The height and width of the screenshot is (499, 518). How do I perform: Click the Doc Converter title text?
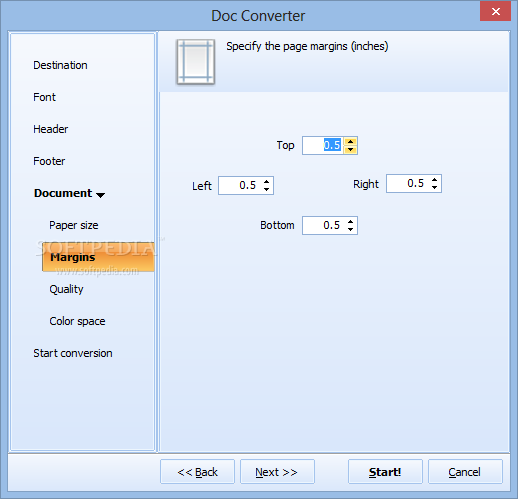pyautogui.click(x=258, y=16)
